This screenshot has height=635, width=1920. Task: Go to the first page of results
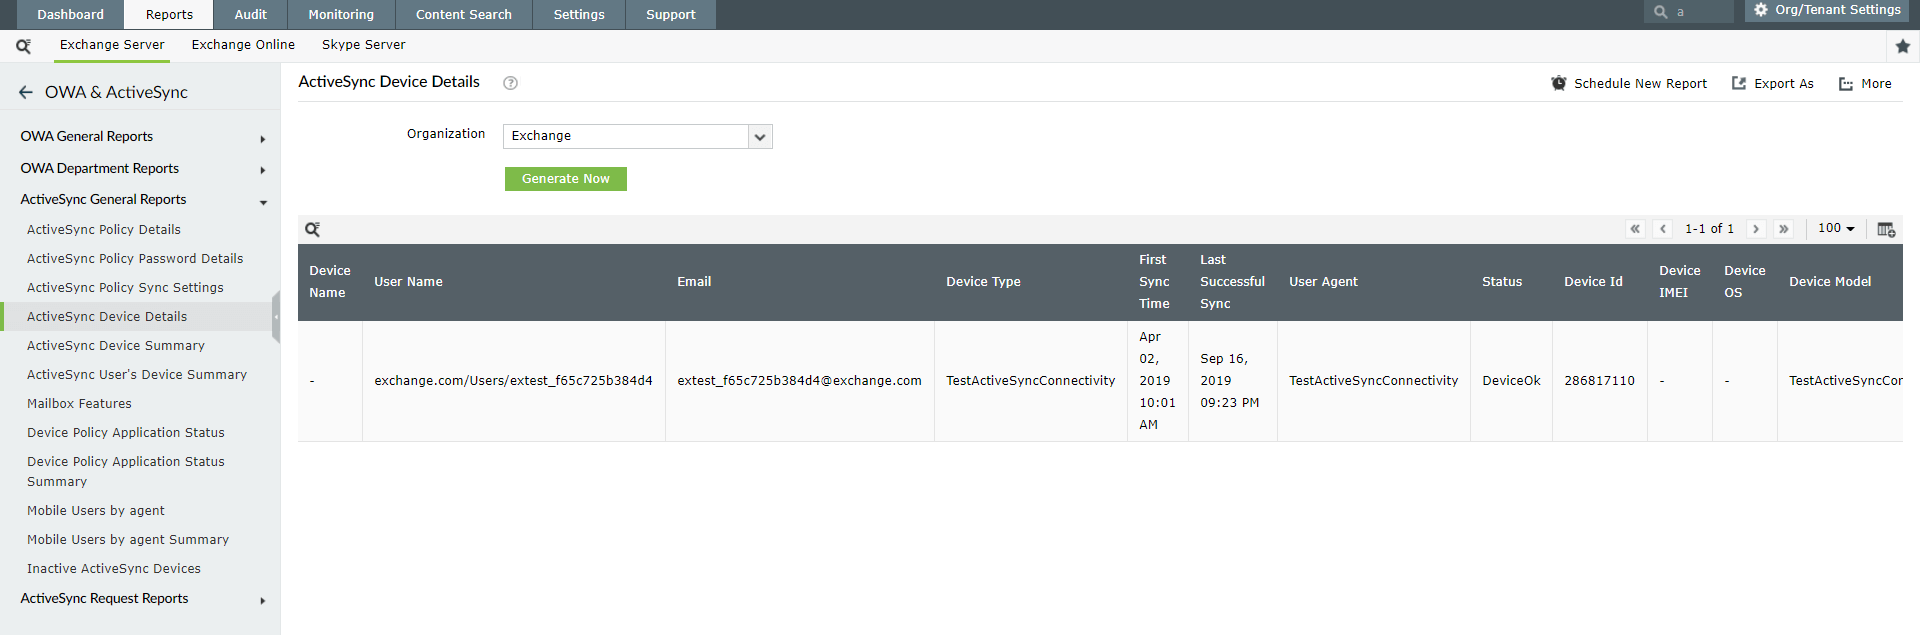pos(1635,229)
